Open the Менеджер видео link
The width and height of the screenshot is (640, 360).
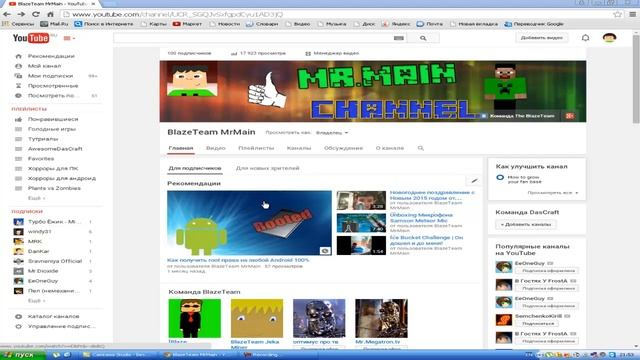[332, 53]
